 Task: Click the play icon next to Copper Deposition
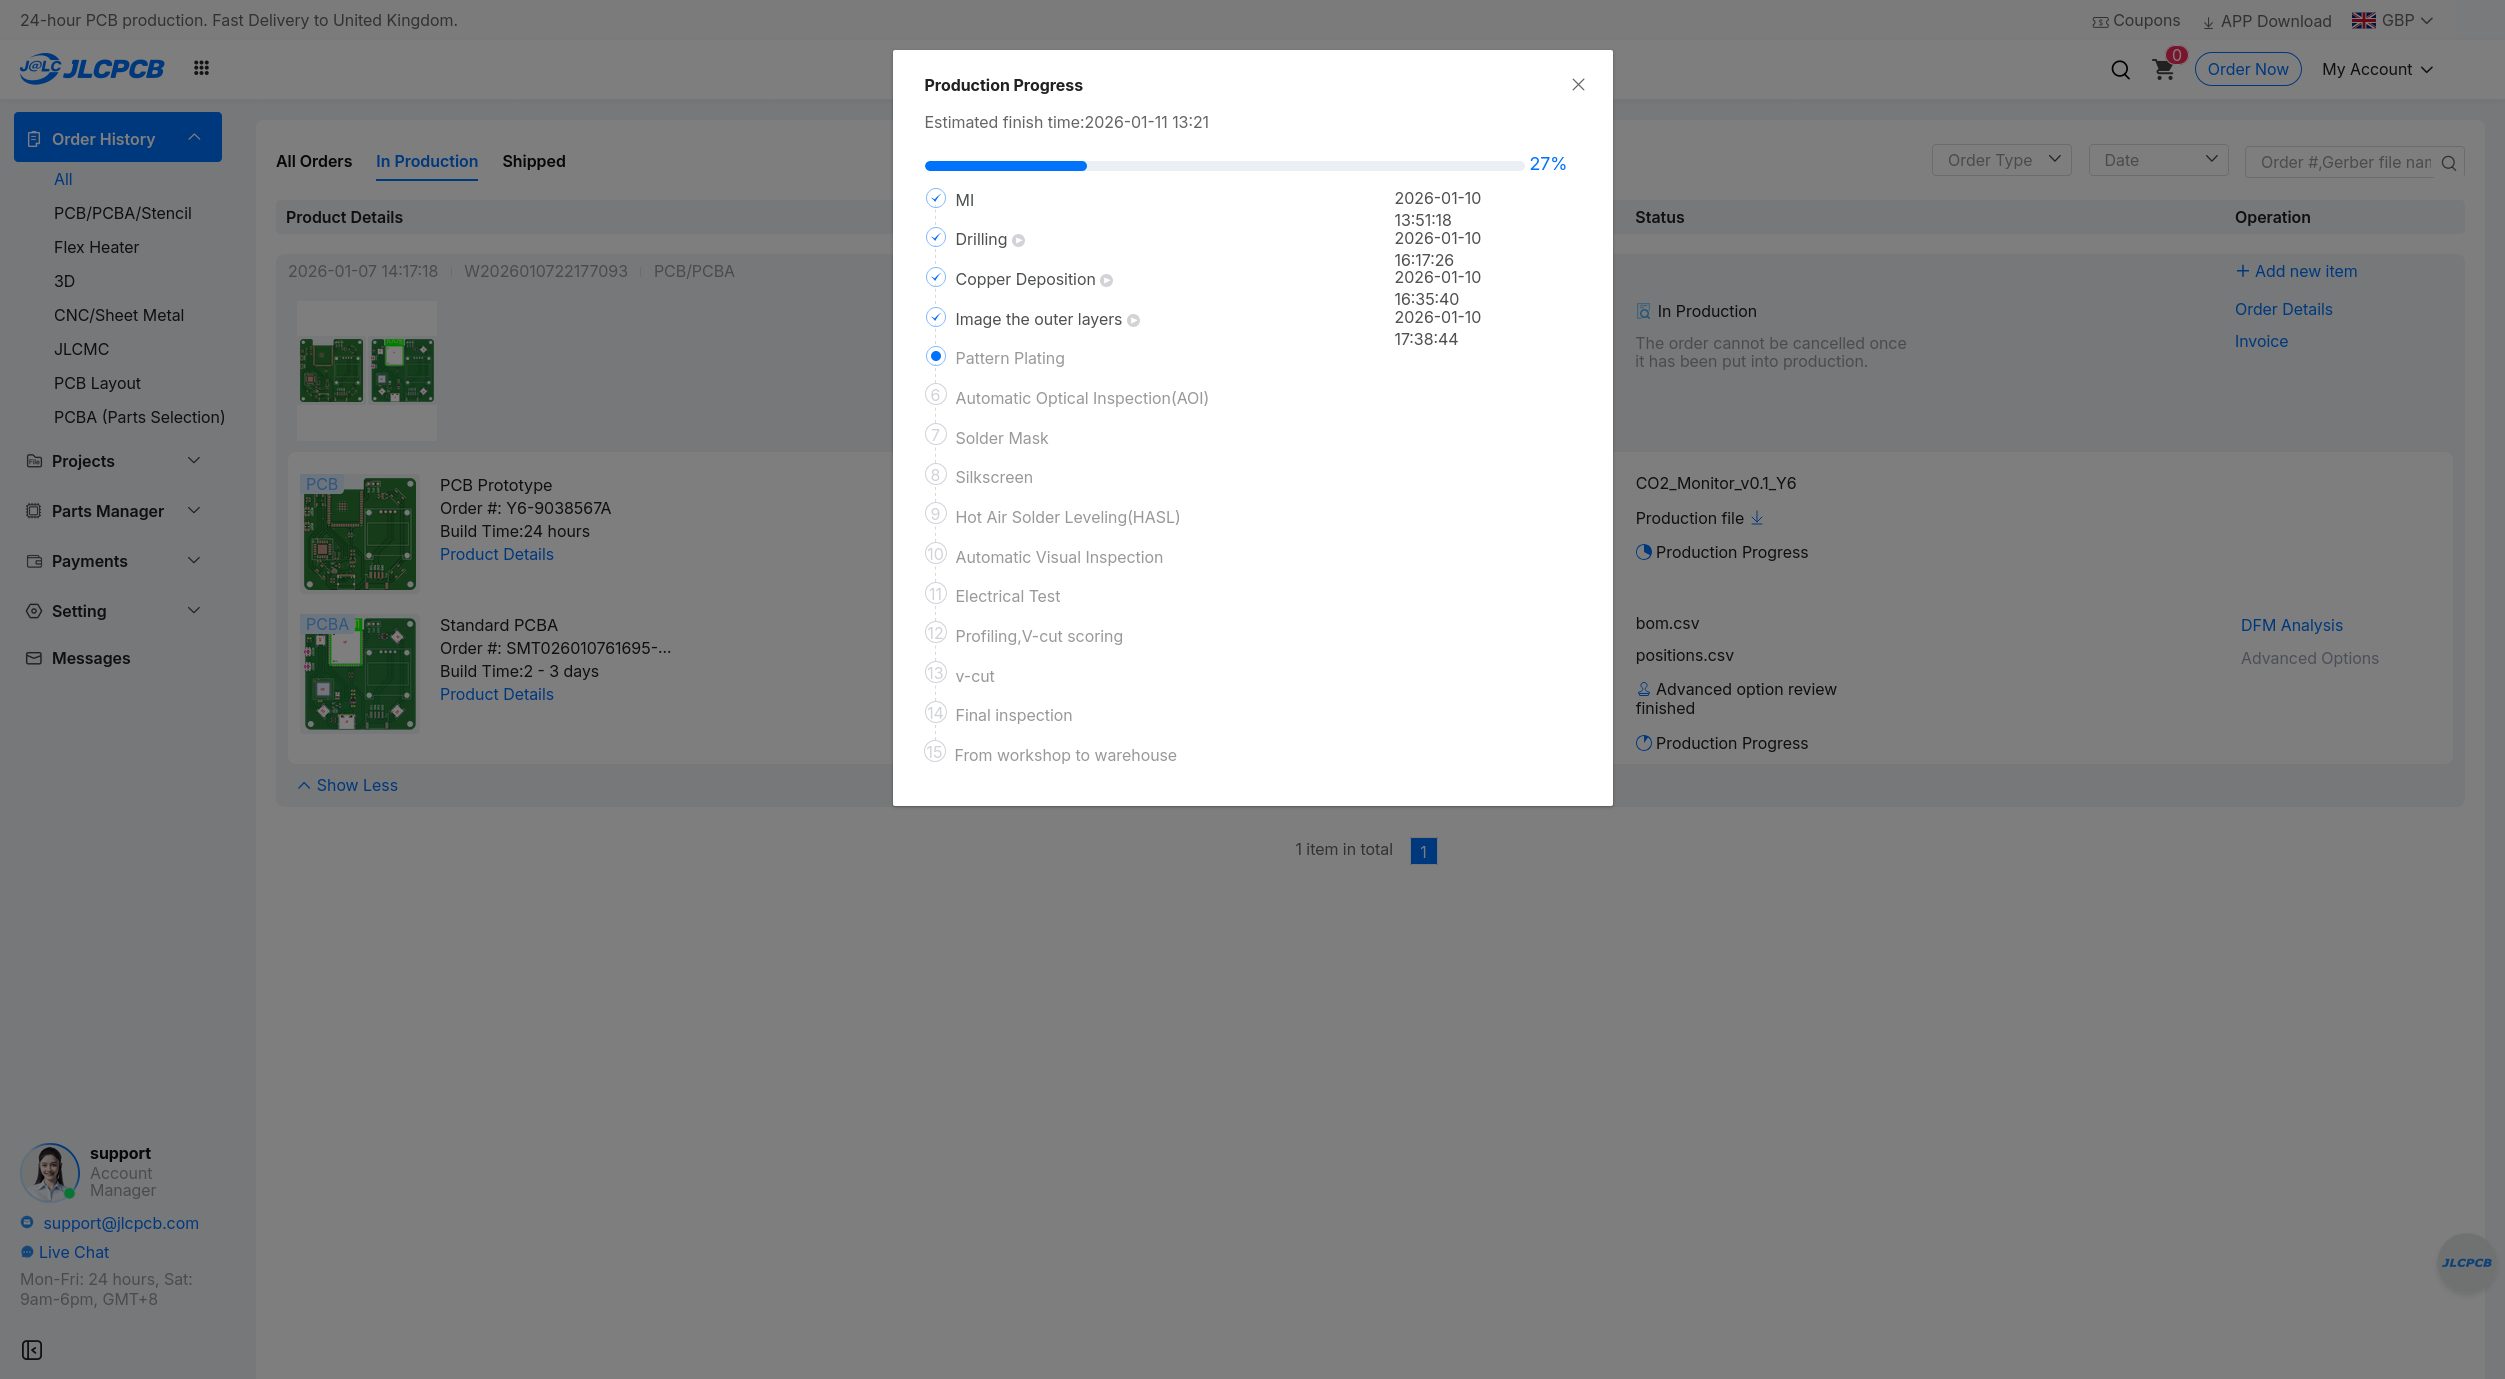[1106, 281]
